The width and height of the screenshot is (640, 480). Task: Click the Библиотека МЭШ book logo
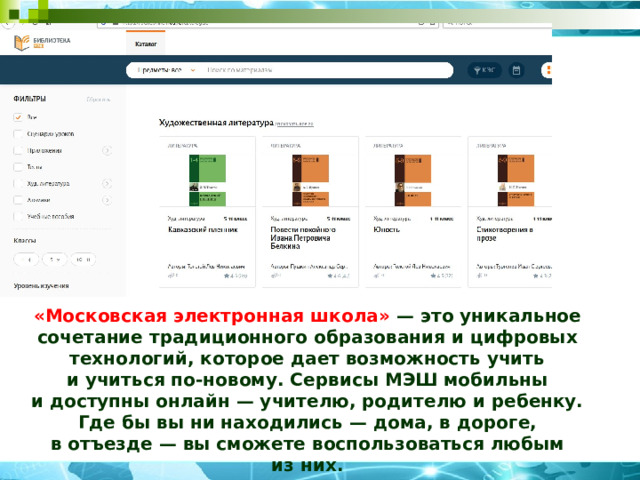(22, 42)
